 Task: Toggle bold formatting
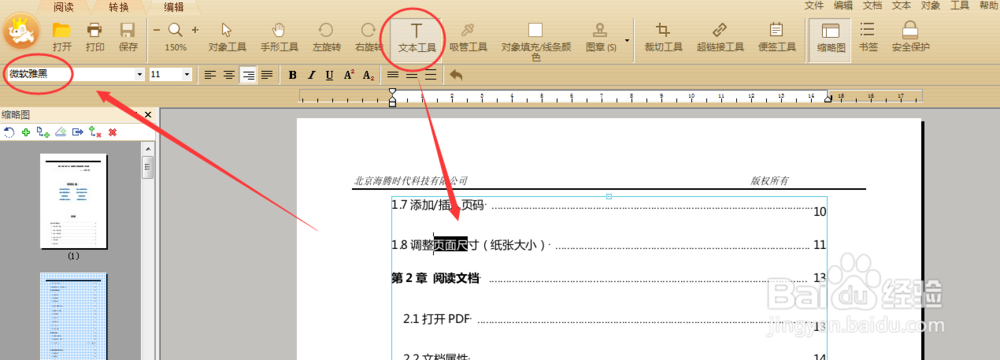pos(293,75)
